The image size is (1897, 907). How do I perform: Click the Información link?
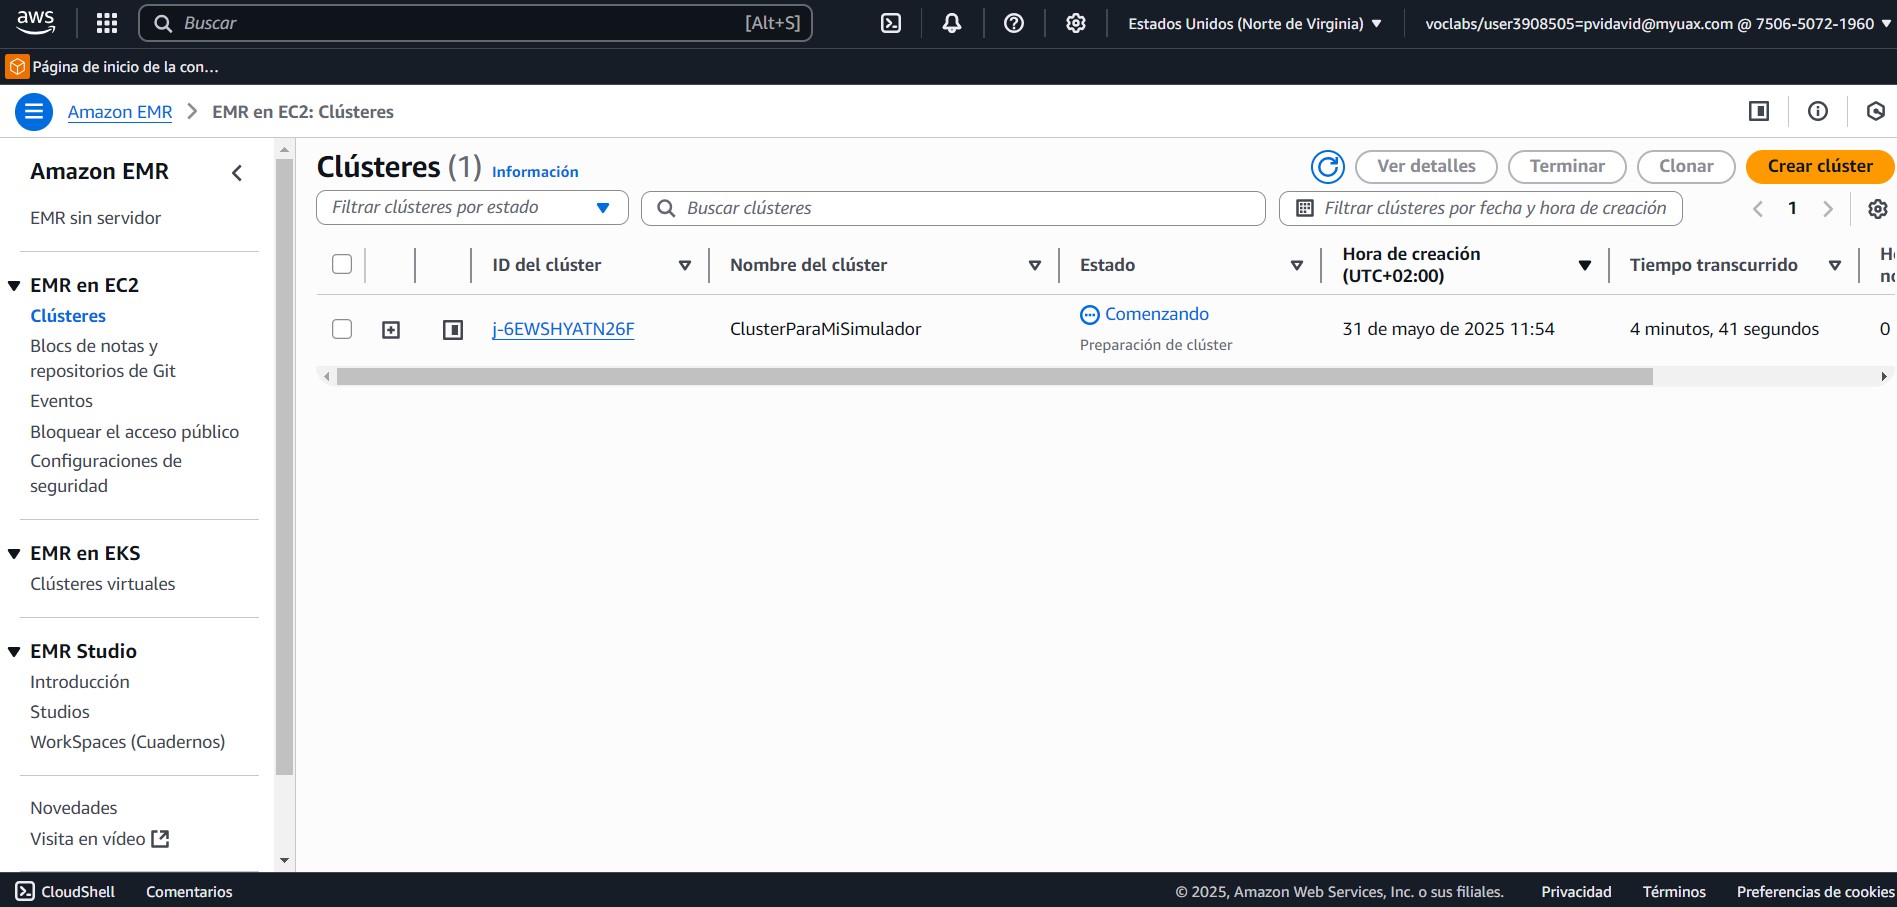(x=535, y=172)
